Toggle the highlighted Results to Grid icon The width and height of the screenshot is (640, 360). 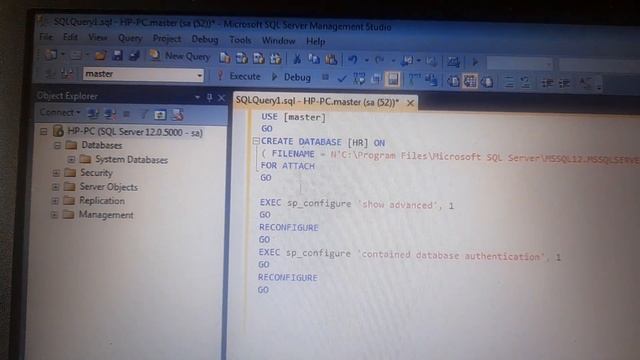coord(470,81)
